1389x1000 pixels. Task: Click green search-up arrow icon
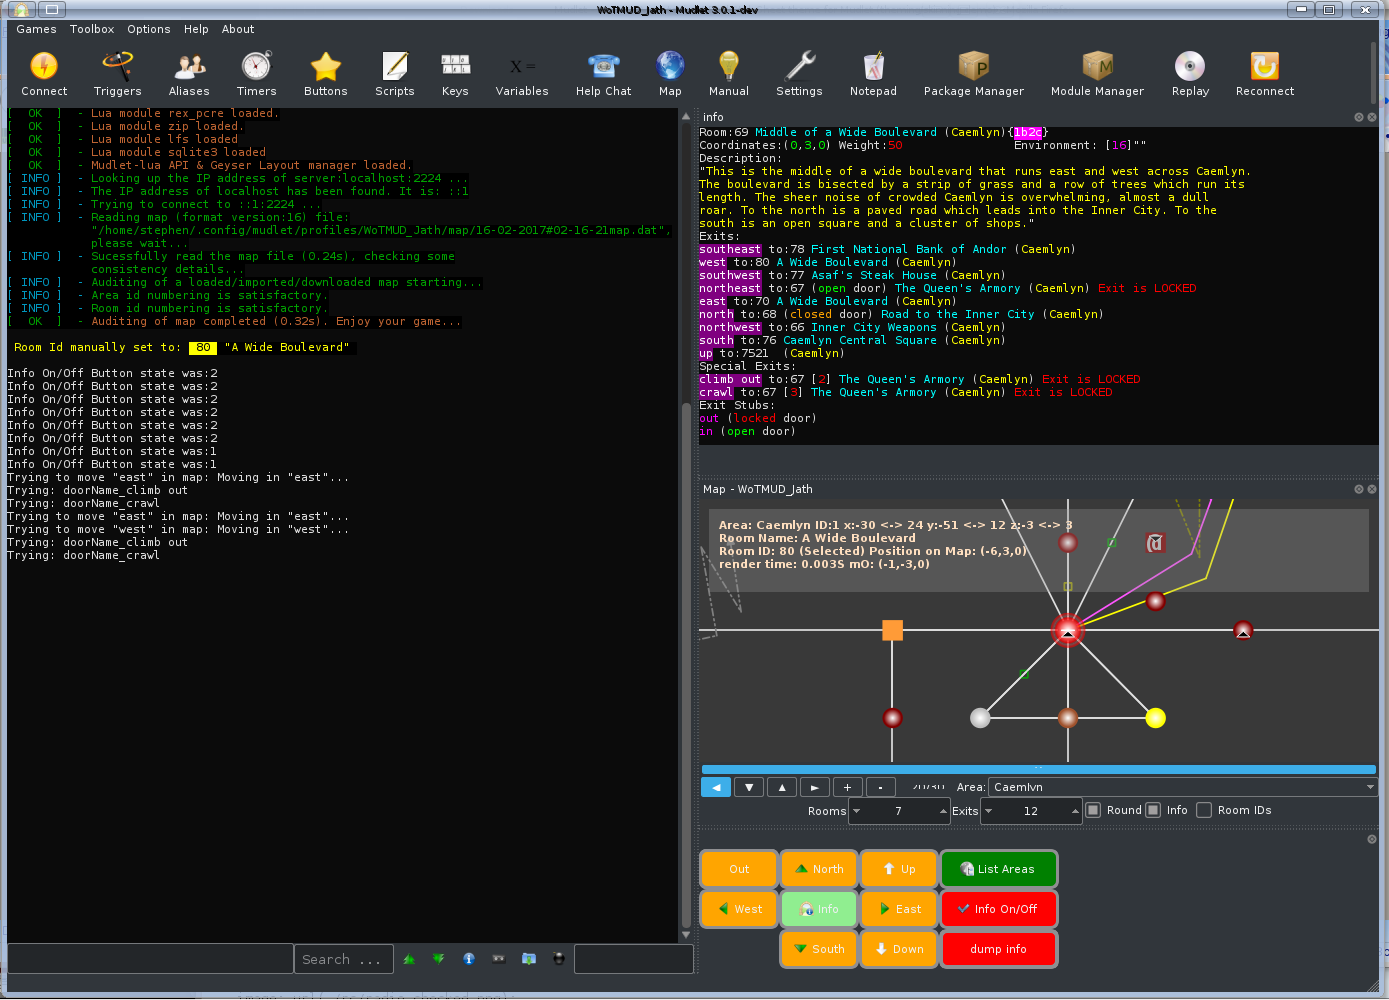pyautogui.click(x=409, y=959)
